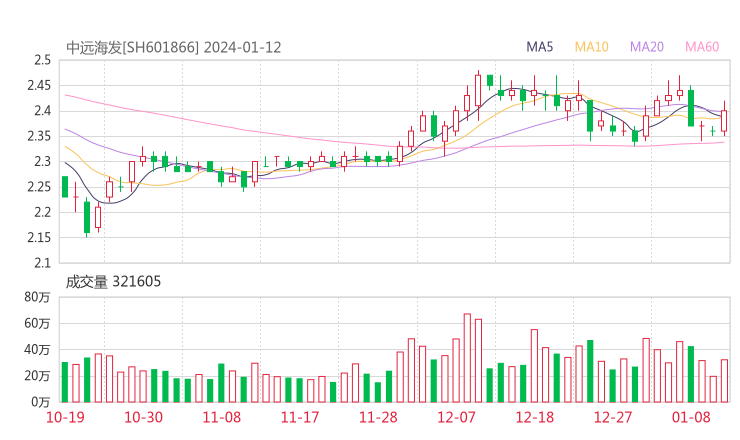This screenshot has height=440, width=740.
Task: Click the 11-28 date axis label
Action: coord(378,417)
